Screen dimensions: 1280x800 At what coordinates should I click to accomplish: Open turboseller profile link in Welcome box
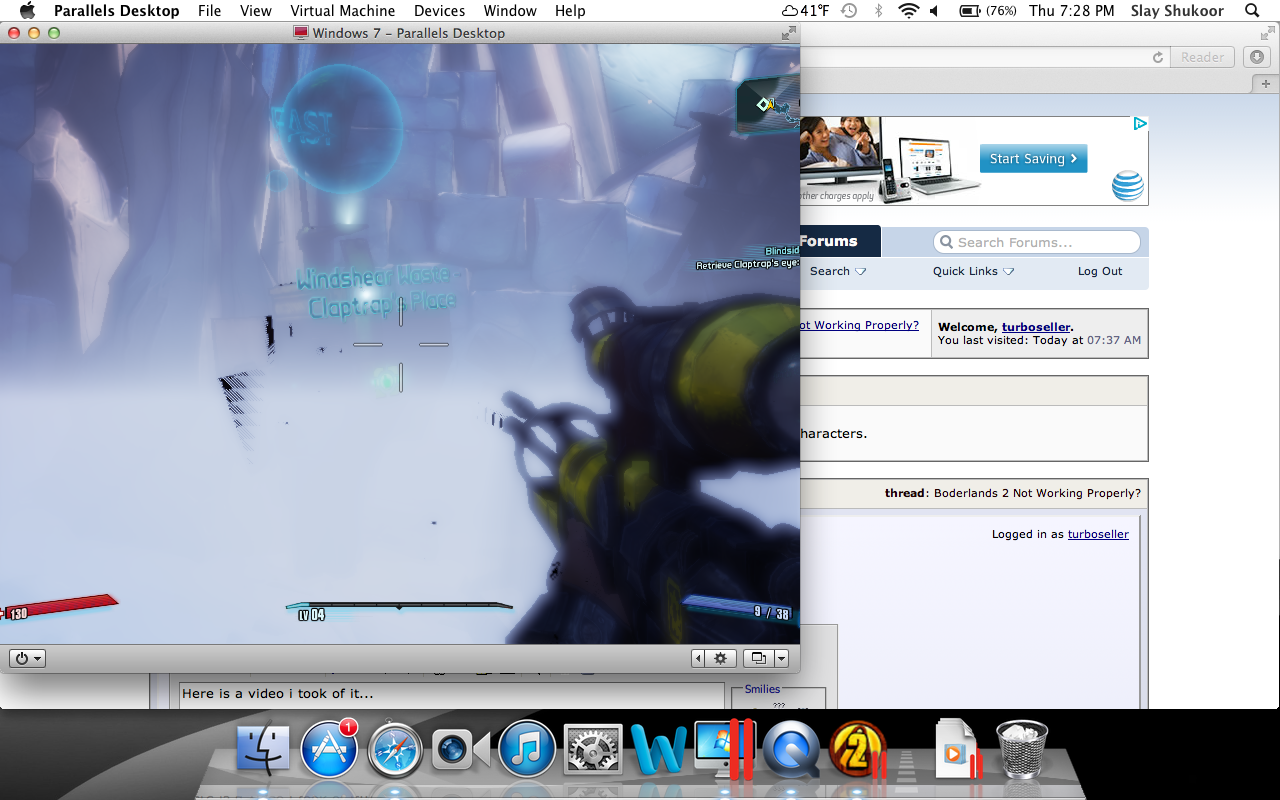[1036, 327]
